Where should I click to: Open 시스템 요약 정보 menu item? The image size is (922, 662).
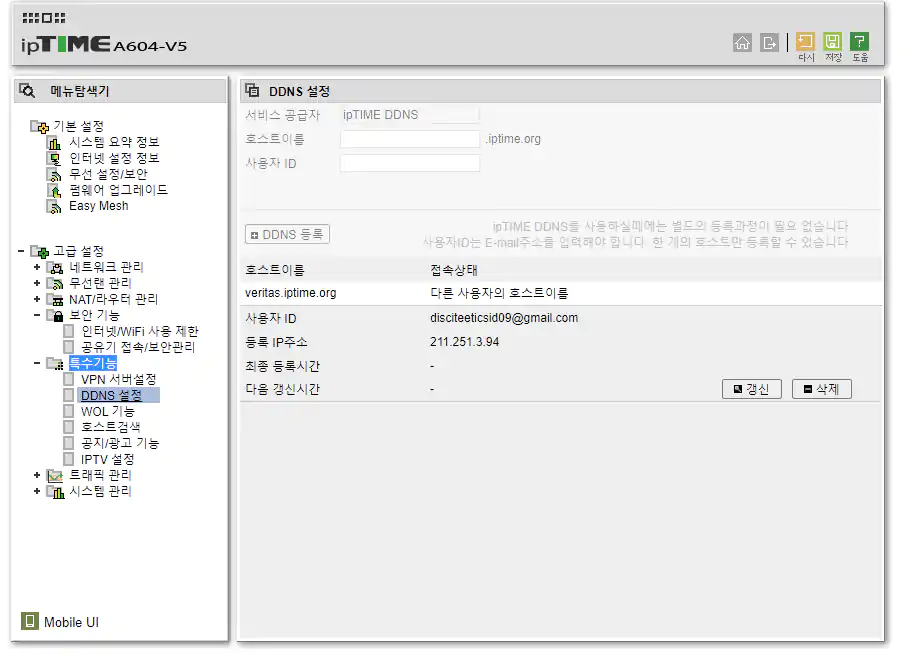pos(114,142)
